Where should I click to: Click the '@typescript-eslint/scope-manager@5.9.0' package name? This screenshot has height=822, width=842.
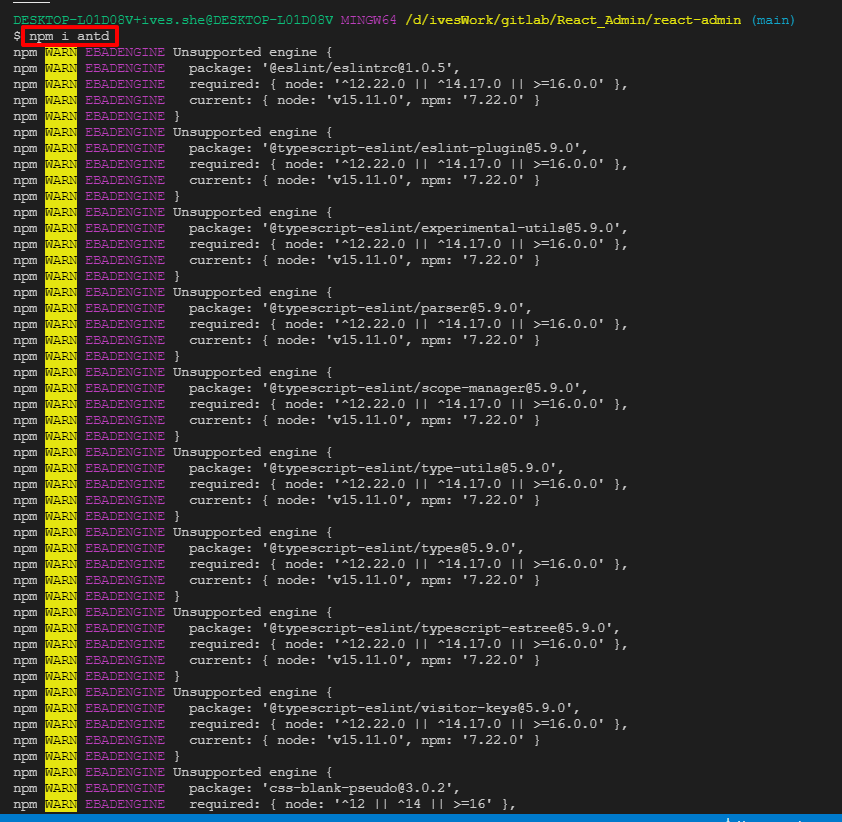click(421, 388)
